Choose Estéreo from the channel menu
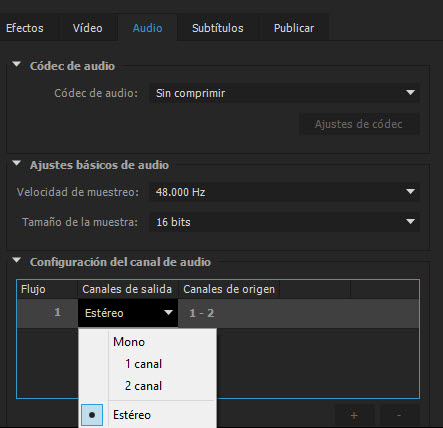The width and height of the screenshot is (443, 428). pos(132,415)
